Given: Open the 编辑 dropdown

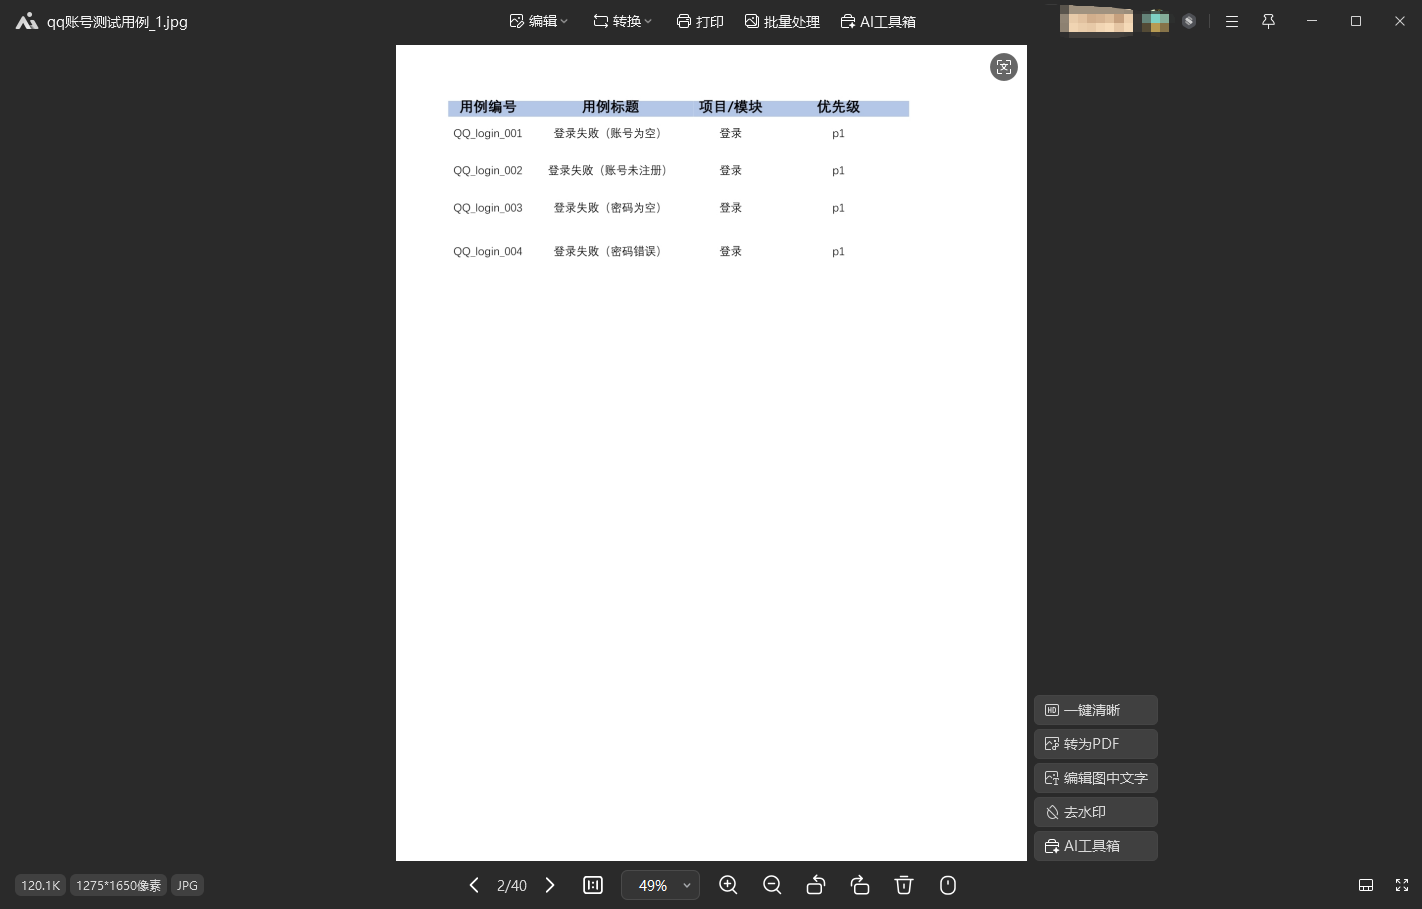Looking at the screenshot, I should pyautogui.click(x=538, y=20).
